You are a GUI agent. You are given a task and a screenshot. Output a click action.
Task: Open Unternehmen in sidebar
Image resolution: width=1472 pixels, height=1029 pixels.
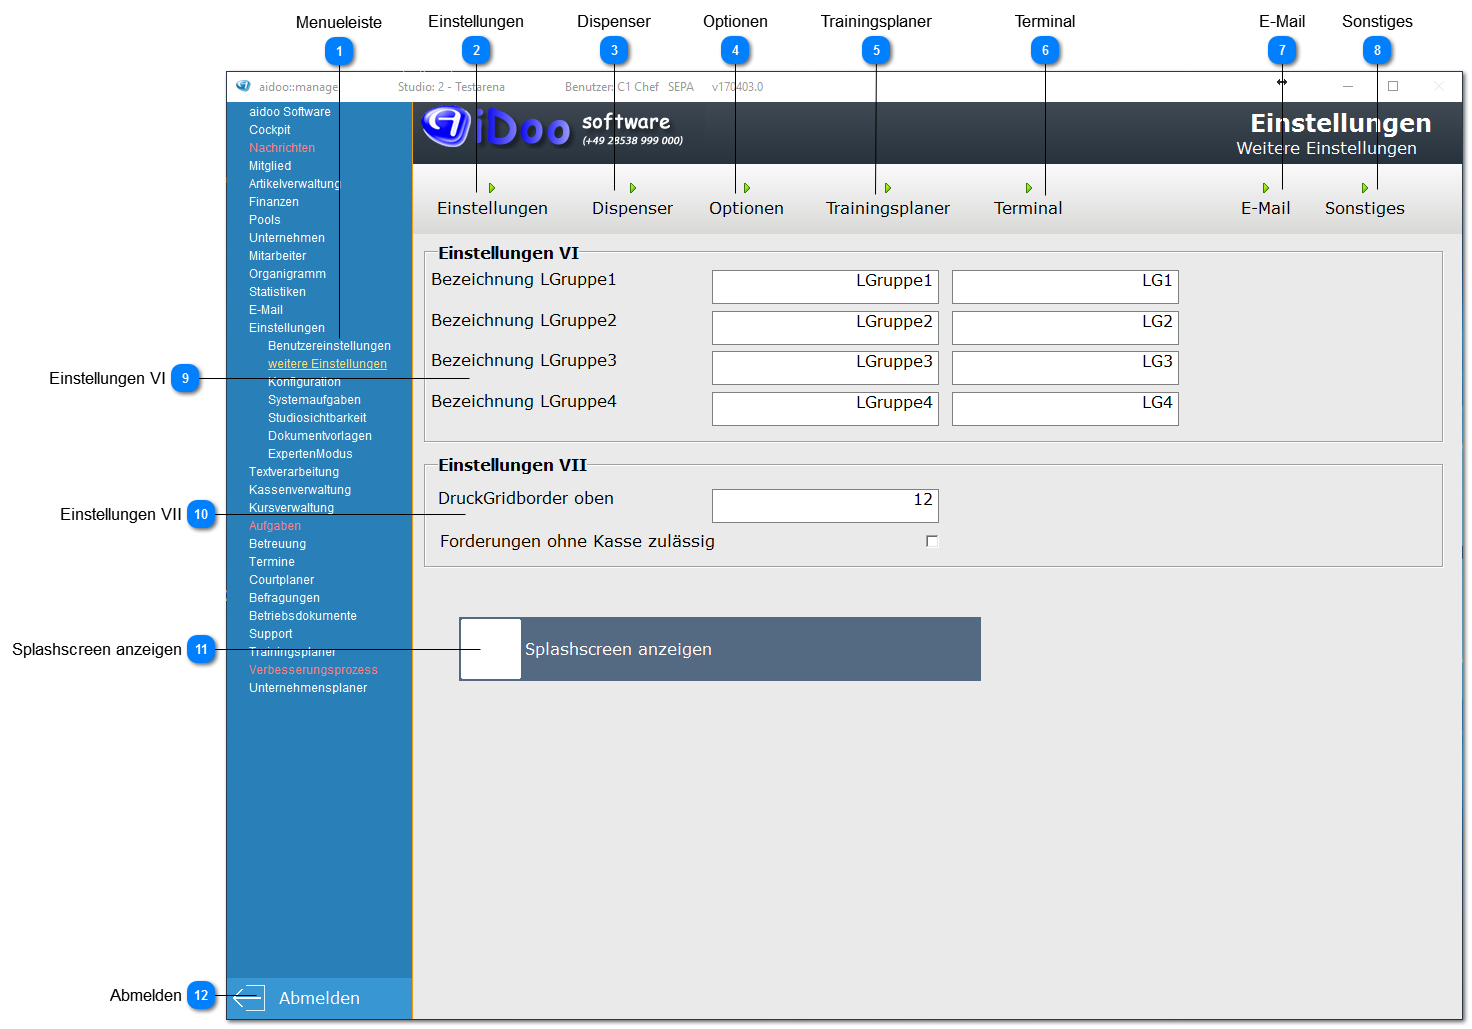pyautogui.click(x=287, y=238)
